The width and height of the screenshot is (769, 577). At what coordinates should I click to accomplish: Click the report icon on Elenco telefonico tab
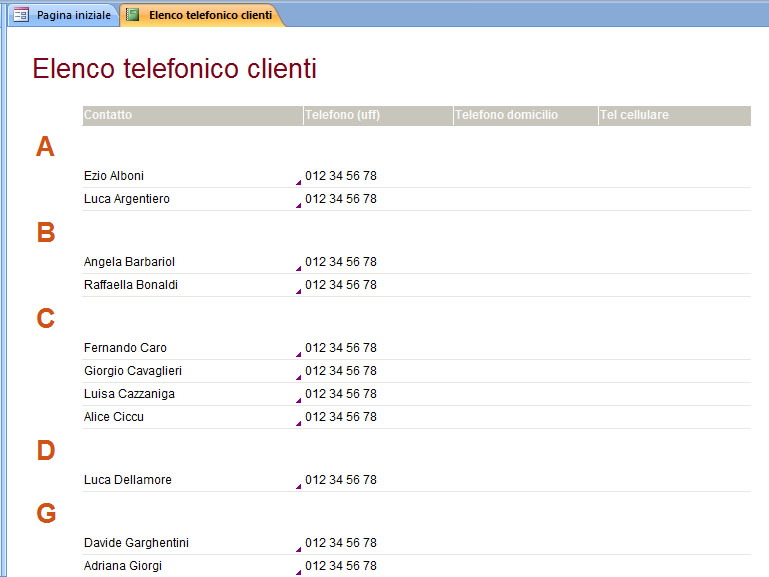tap(133, 15)
